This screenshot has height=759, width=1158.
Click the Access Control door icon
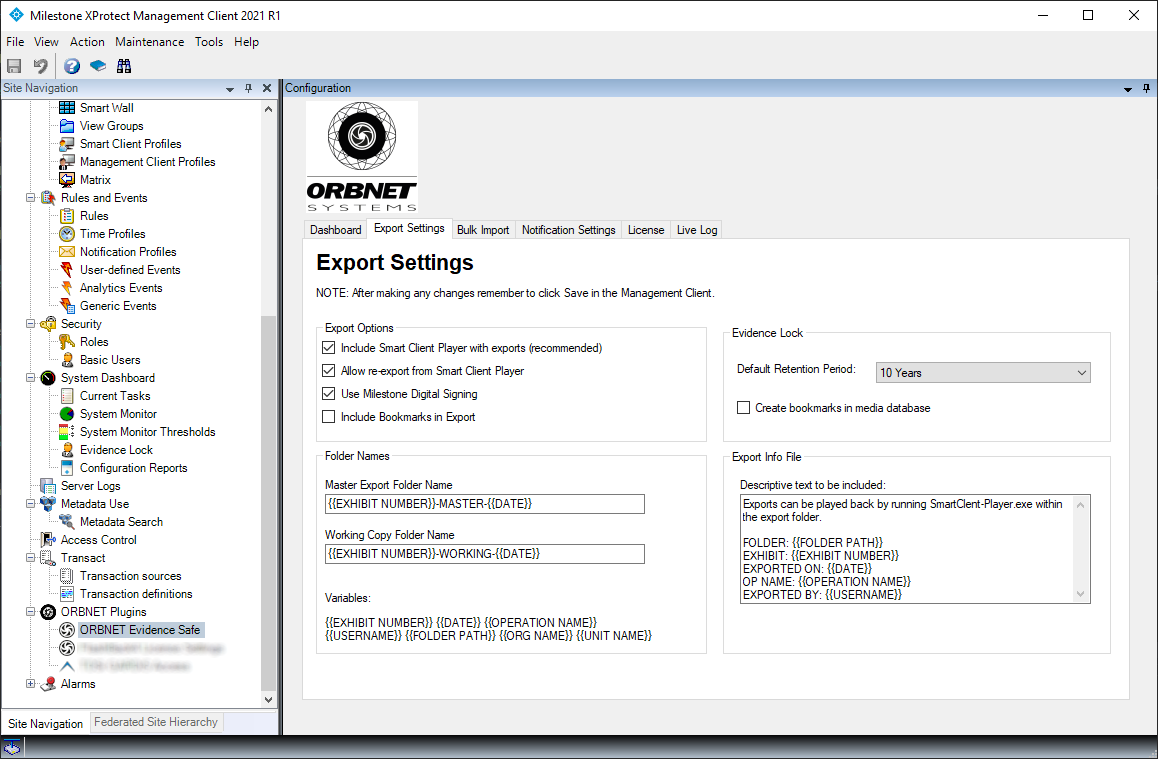pyautogui.click(x=48, y=540)
